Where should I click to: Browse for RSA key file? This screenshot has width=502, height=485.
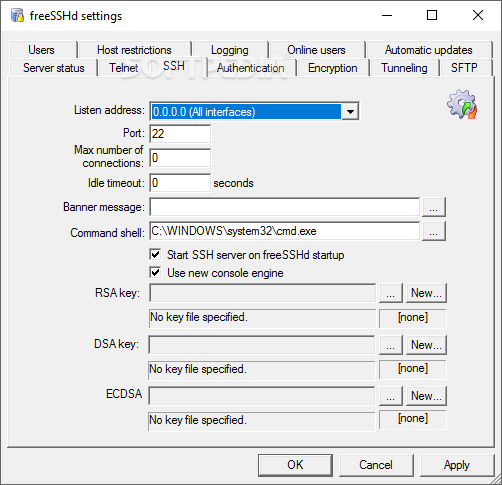coord(391,293)
